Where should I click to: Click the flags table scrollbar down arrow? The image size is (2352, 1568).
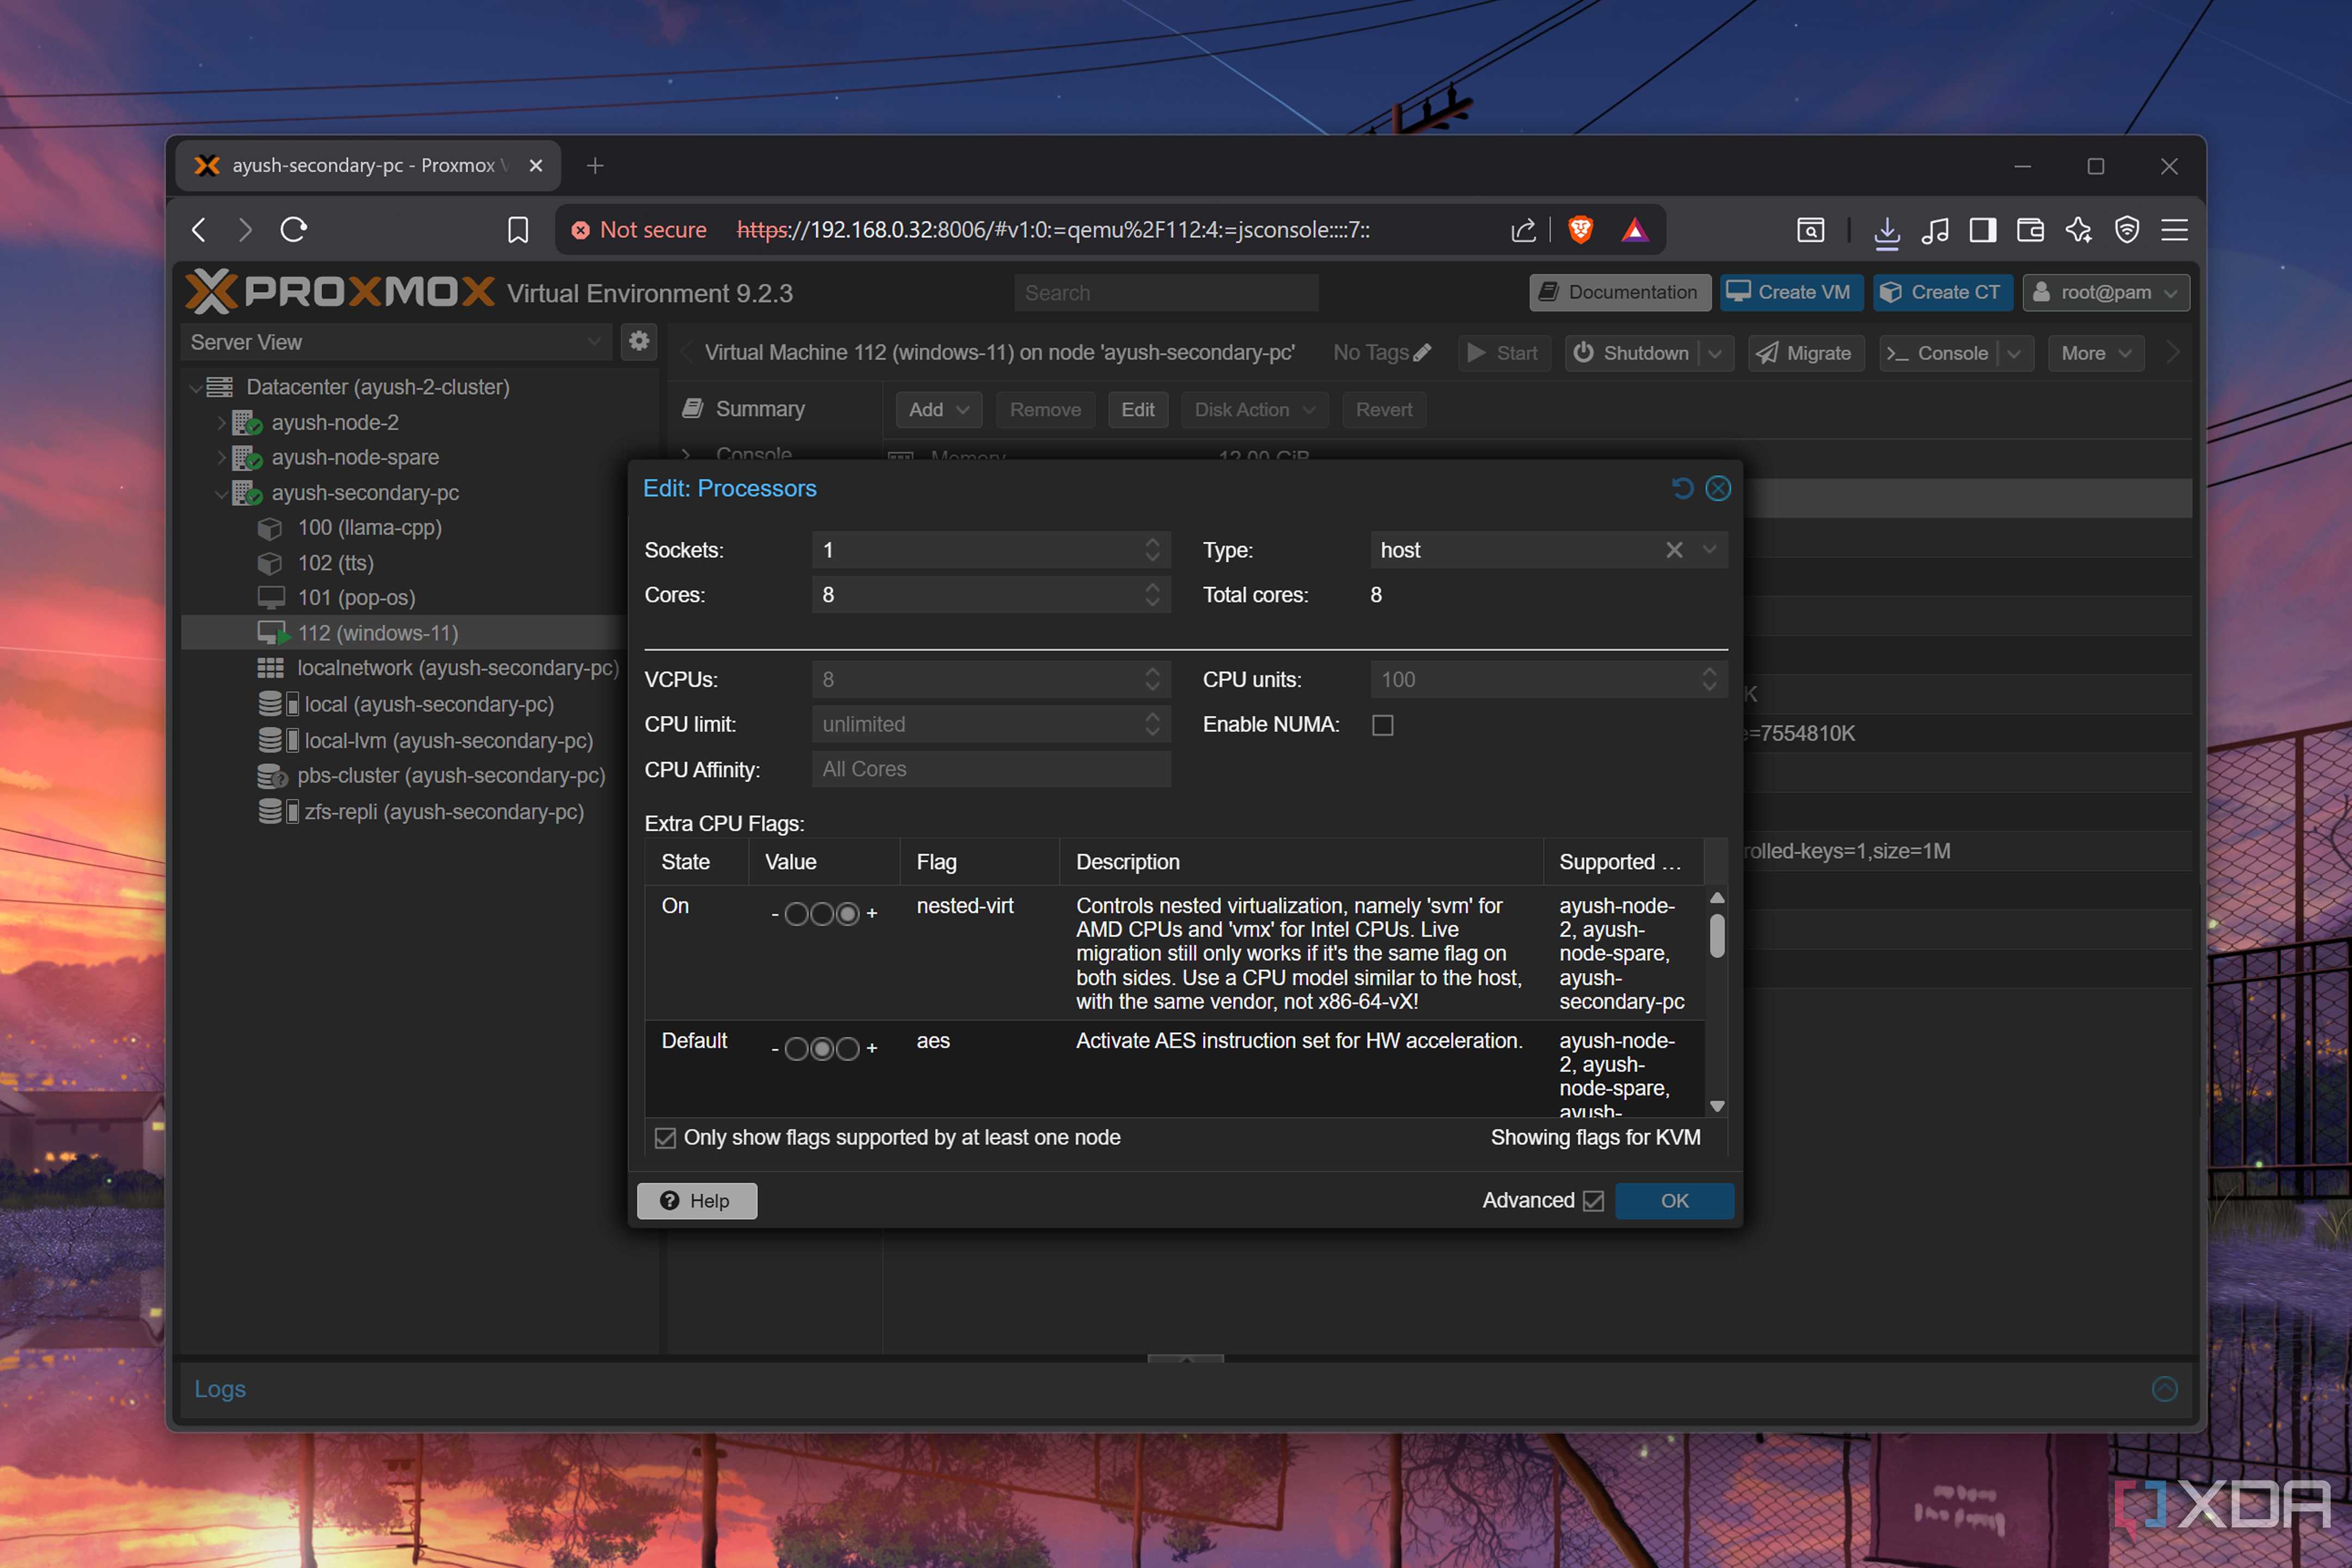pyautogui.click(x=1717, y=1106)
